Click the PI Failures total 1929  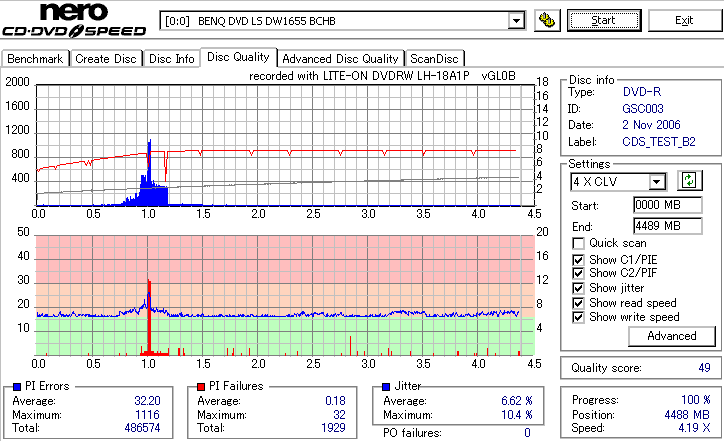tap(333, 428)
